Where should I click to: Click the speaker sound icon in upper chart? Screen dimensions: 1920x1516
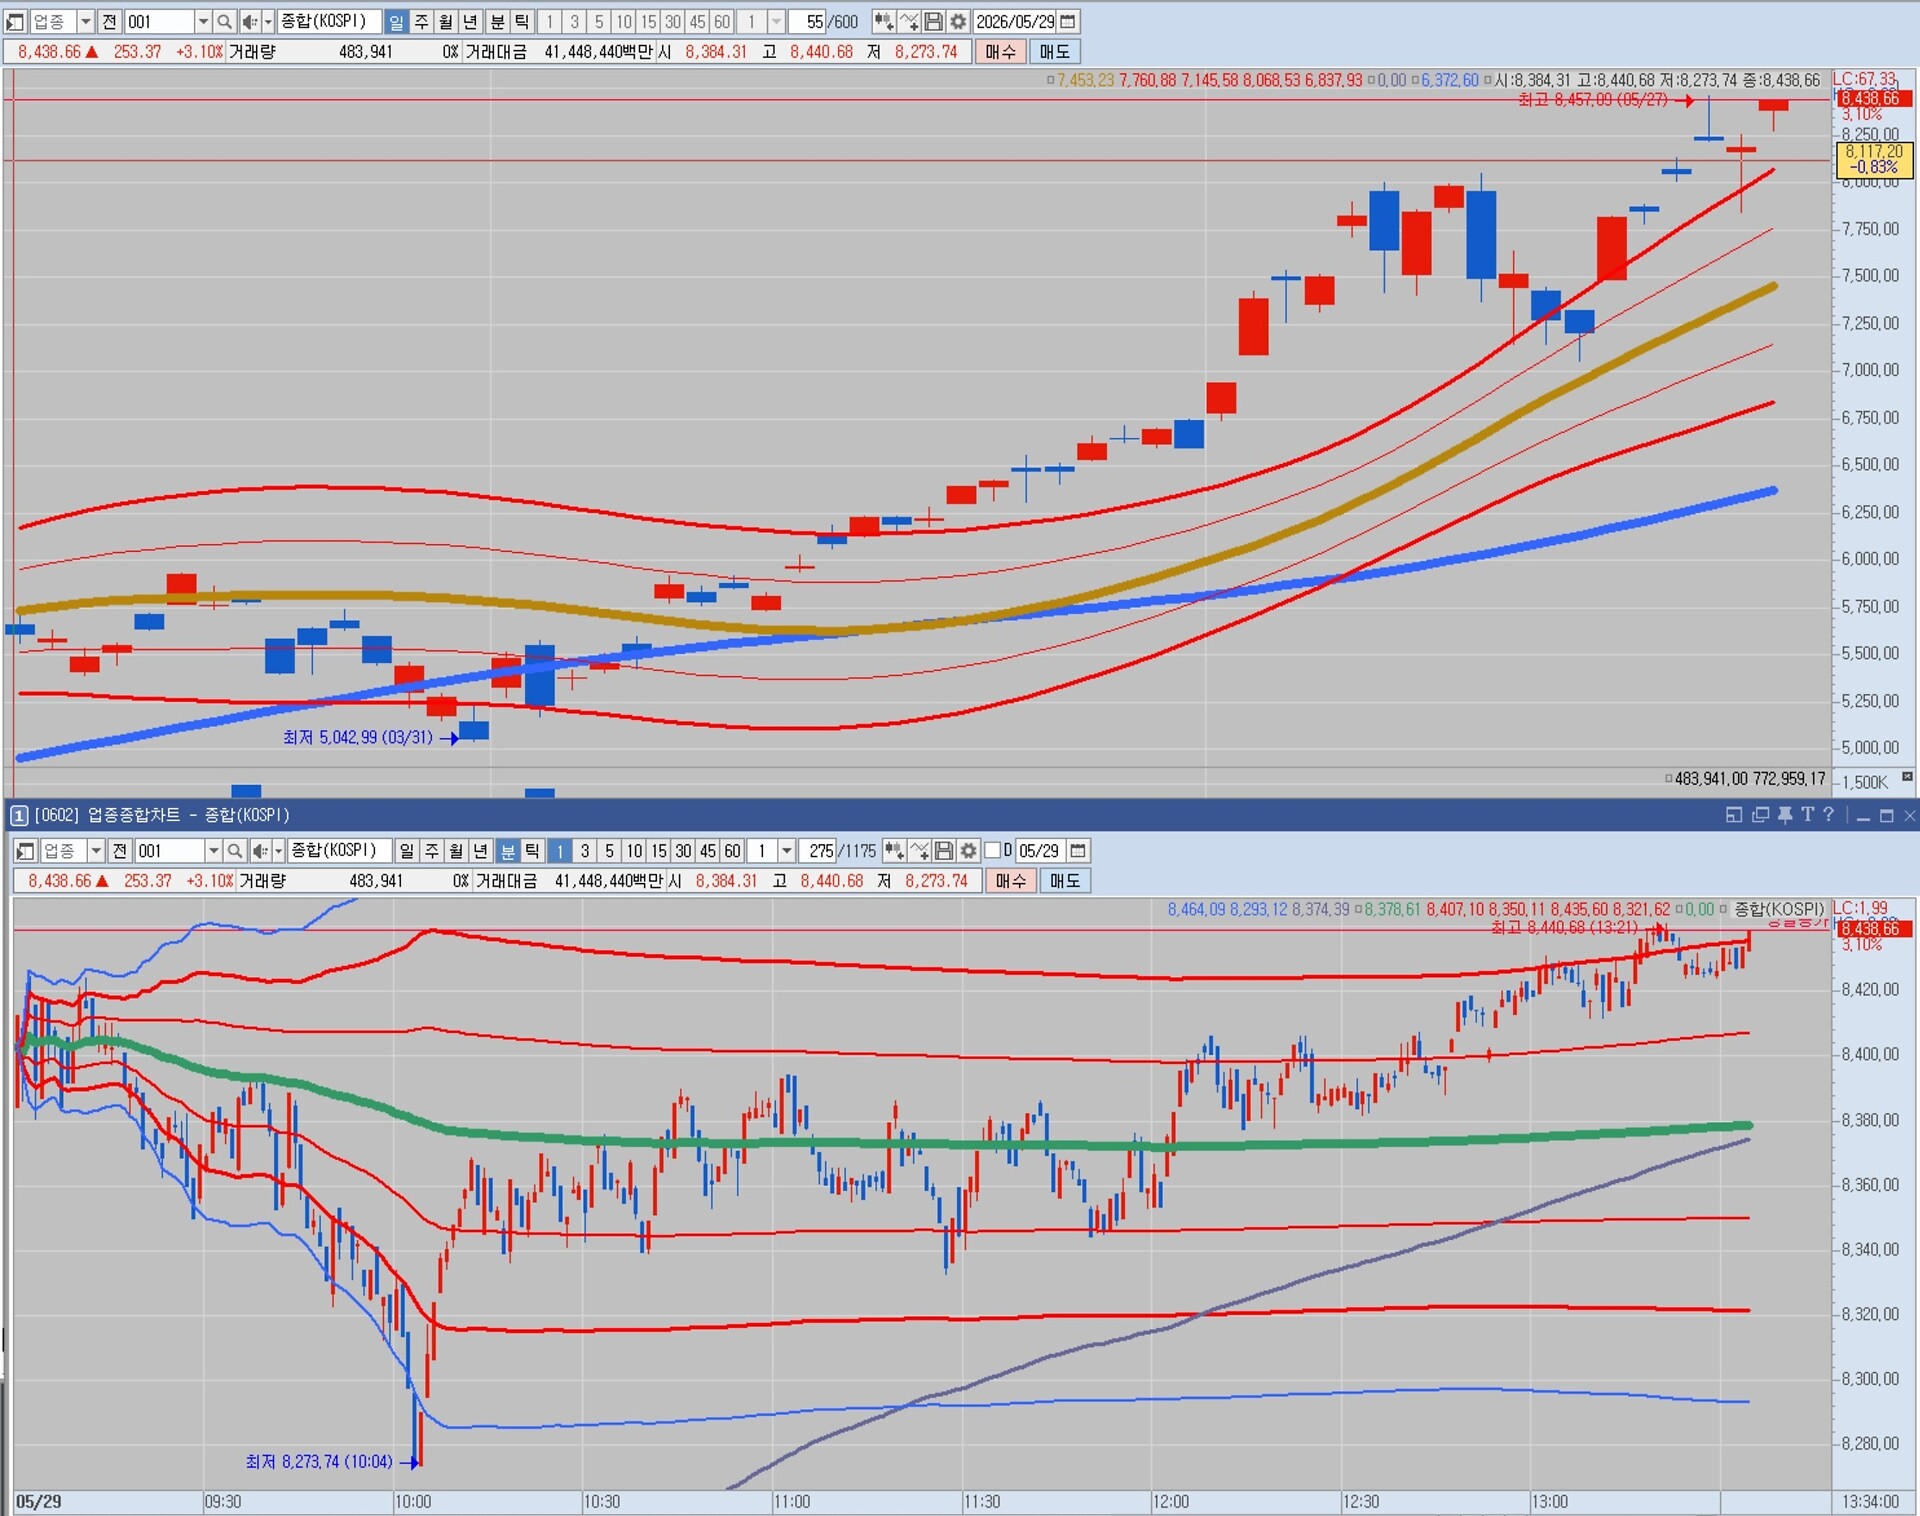click(249, 21)
